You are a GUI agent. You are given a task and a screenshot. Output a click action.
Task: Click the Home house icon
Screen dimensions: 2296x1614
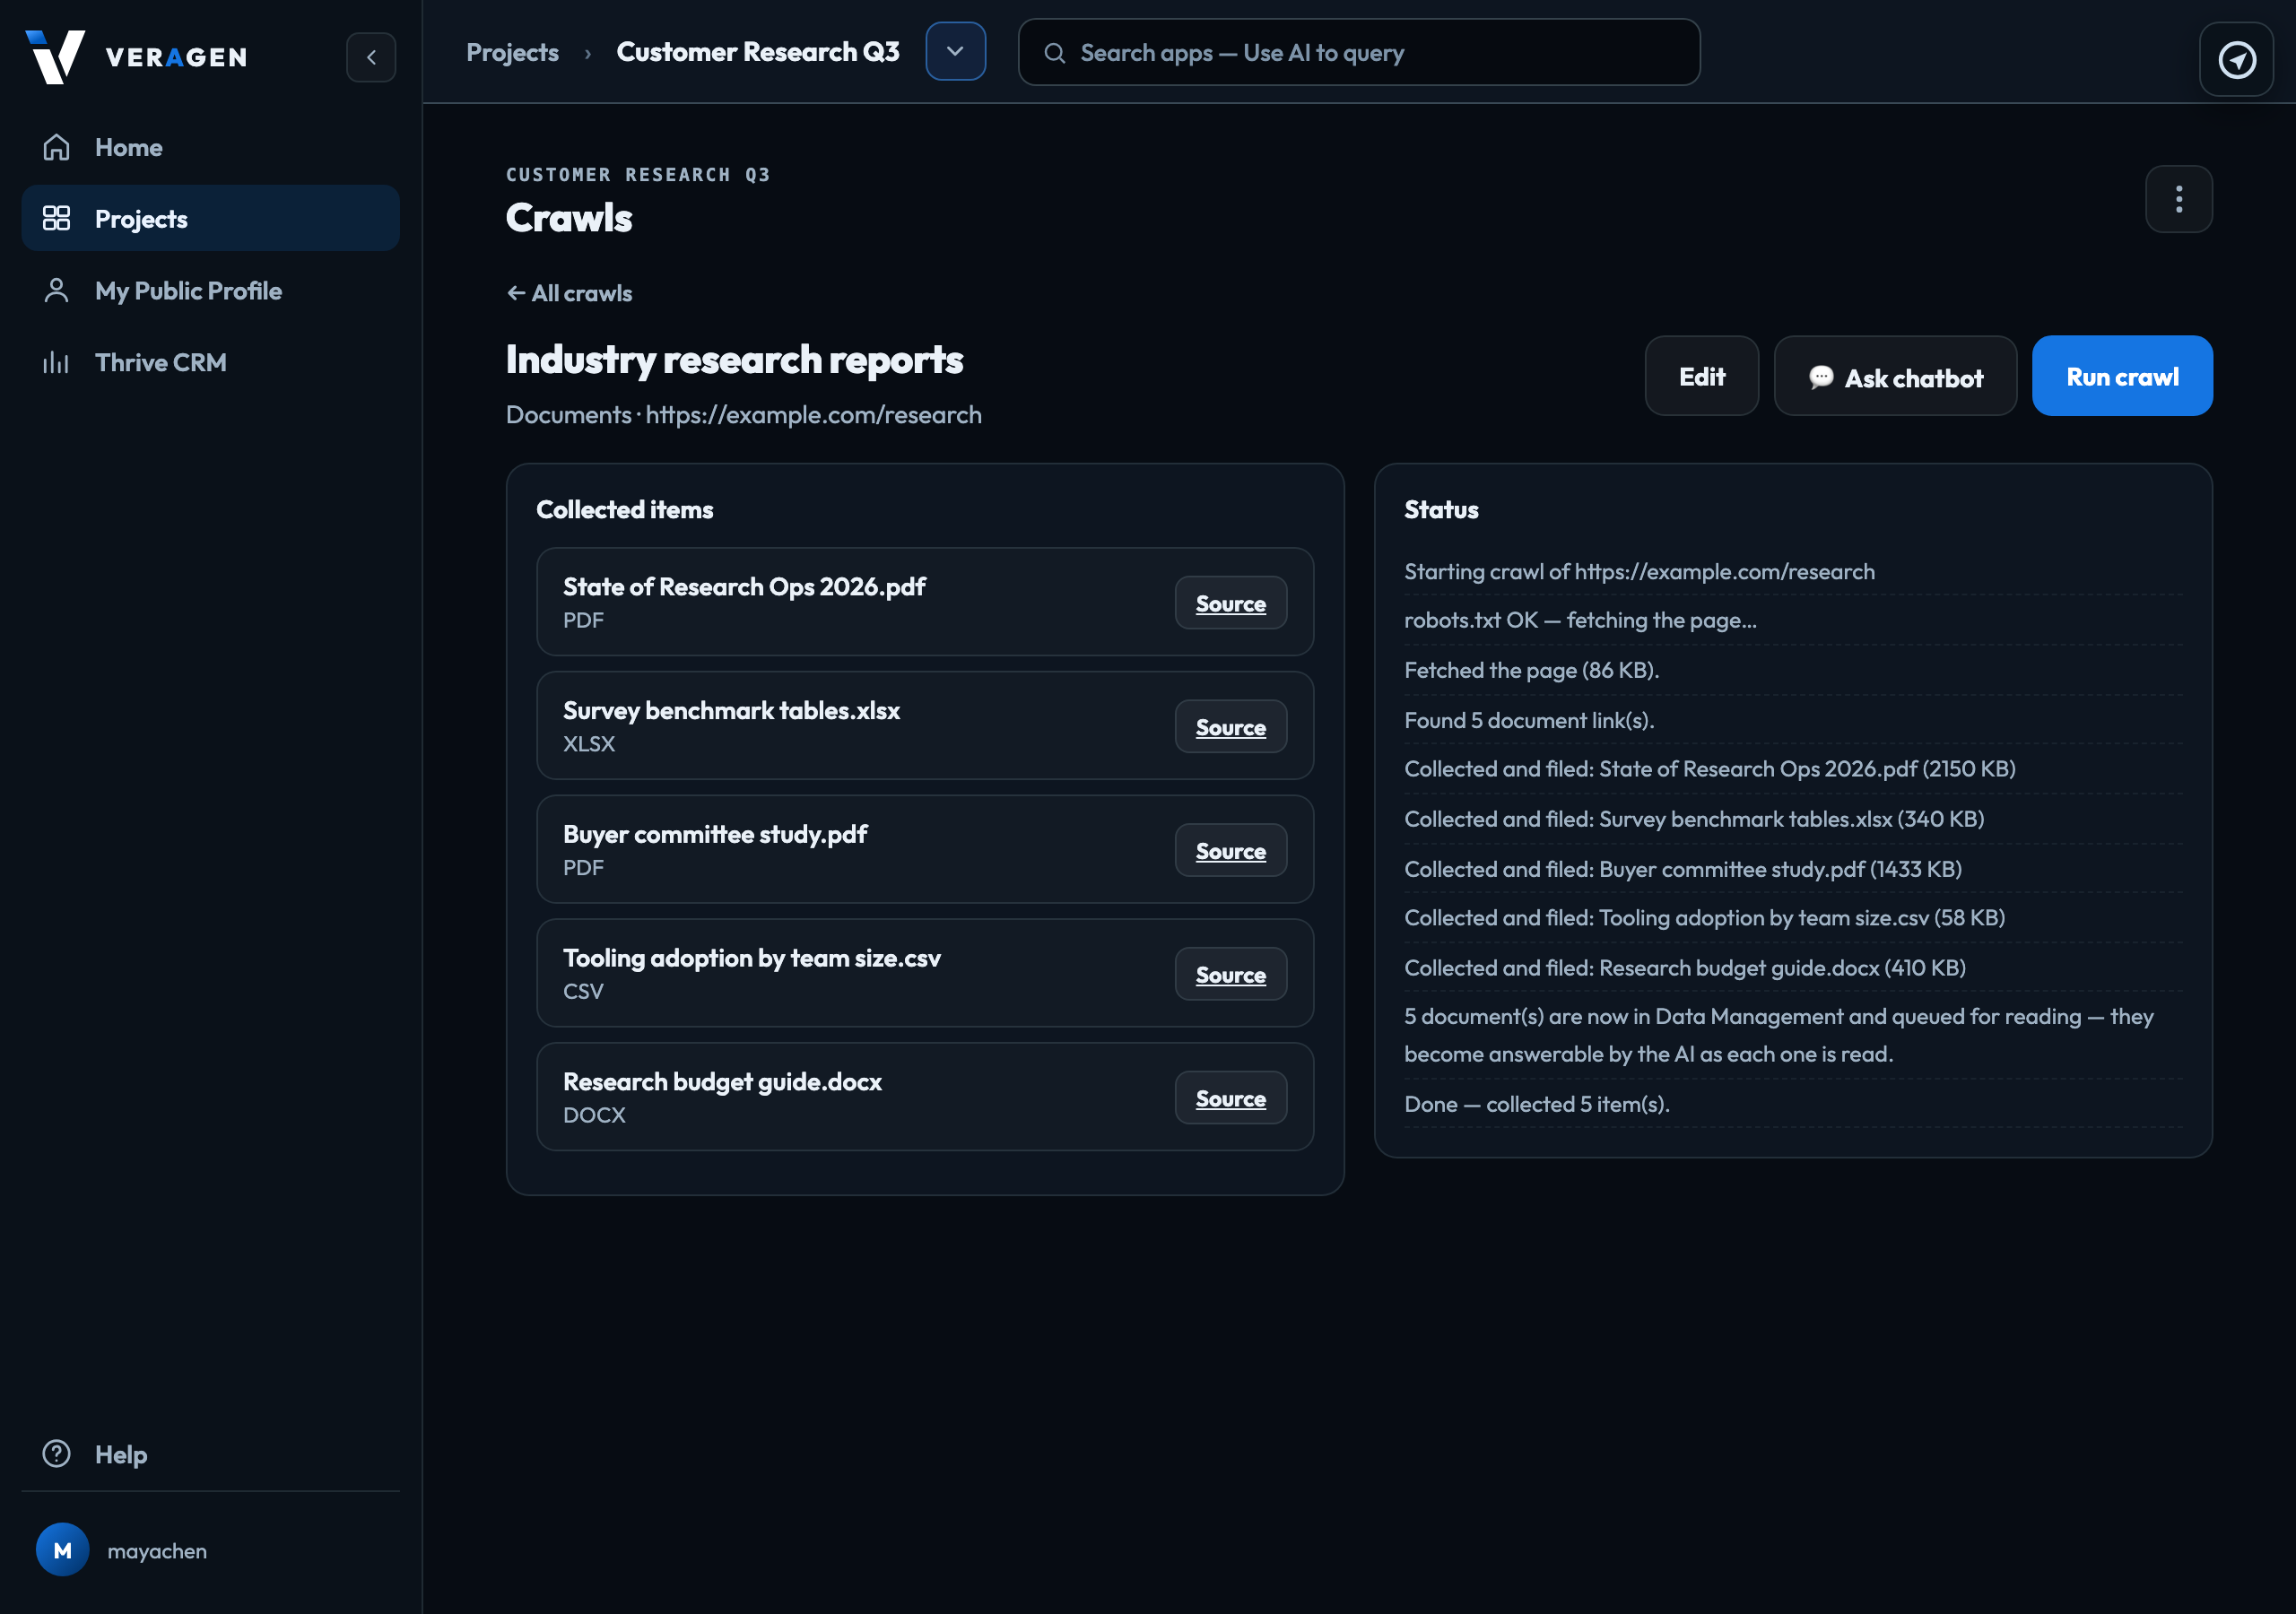56,147
